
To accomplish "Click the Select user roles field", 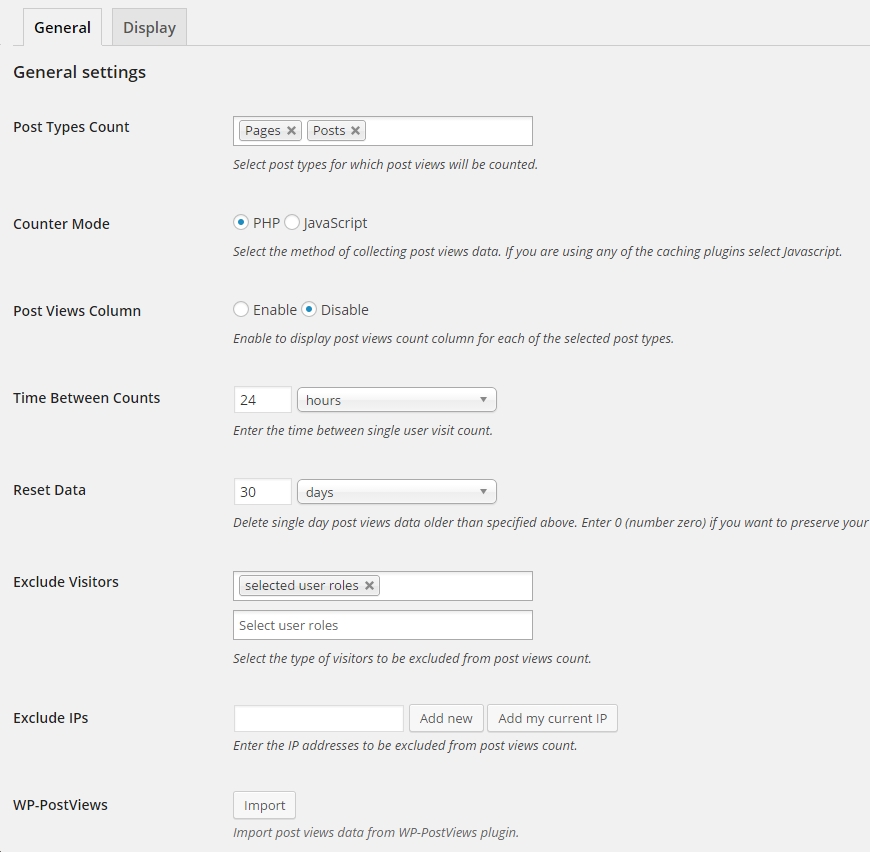I will click(382, 625).
